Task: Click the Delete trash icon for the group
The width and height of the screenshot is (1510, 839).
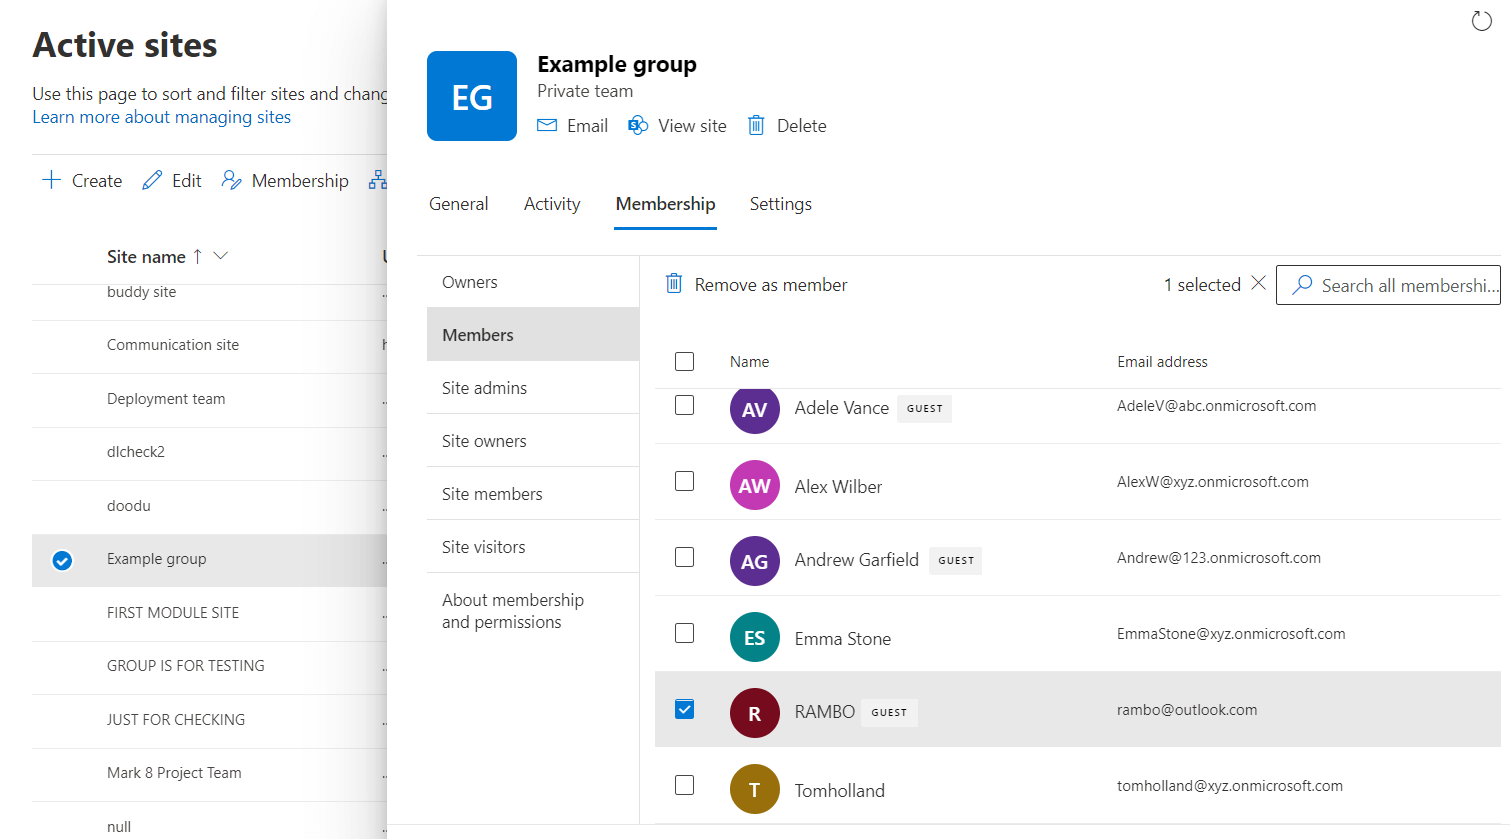Action: click(756, 124)
